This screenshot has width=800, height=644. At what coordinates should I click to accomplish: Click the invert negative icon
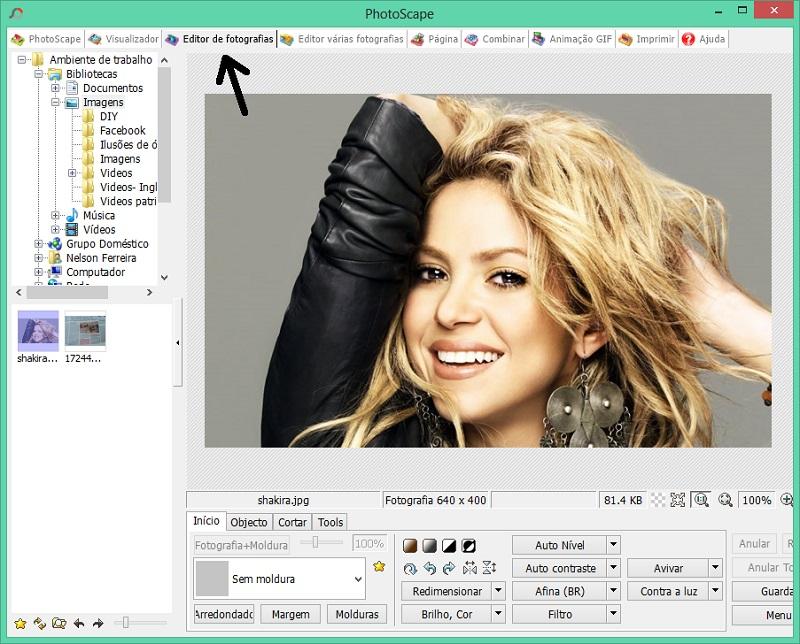(469, 546)
